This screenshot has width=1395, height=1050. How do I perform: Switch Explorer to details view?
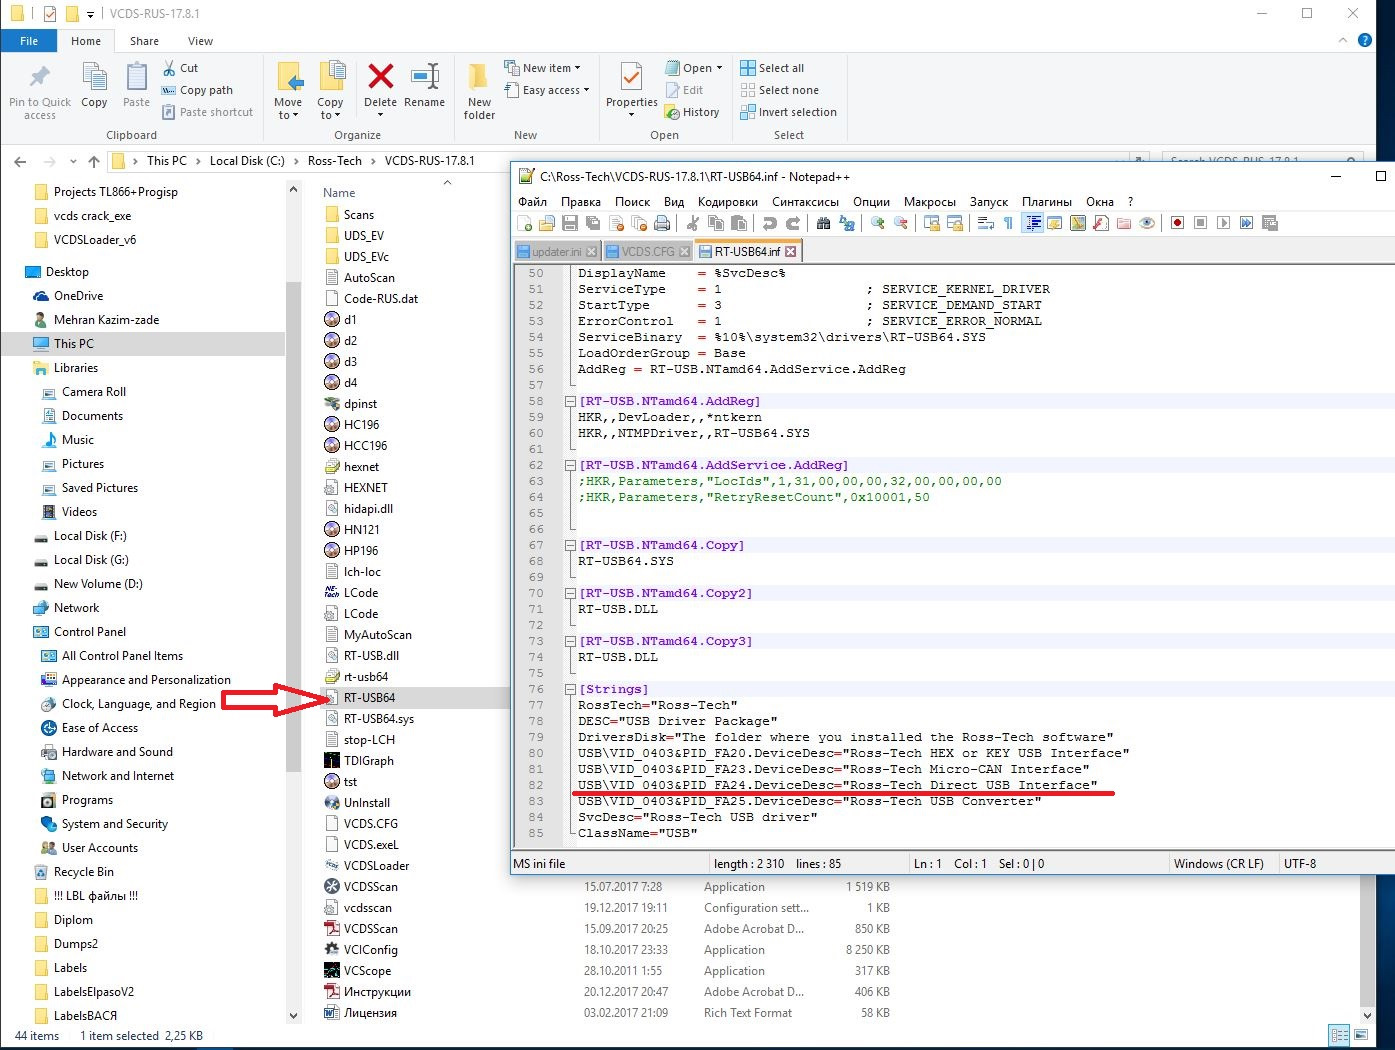(1339, 1035)
